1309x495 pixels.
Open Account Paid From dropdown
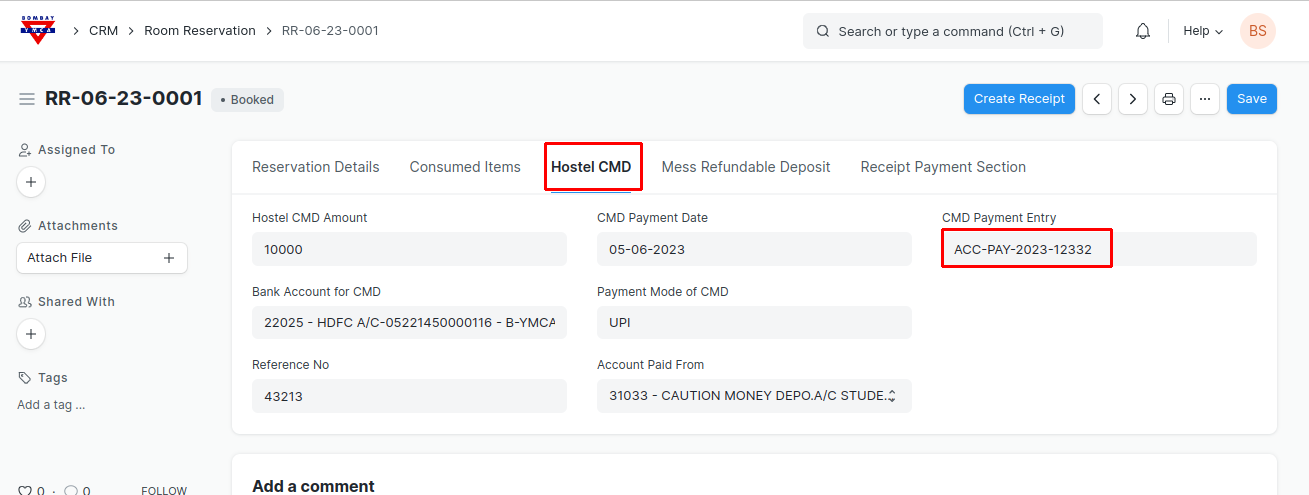(753, 396)
